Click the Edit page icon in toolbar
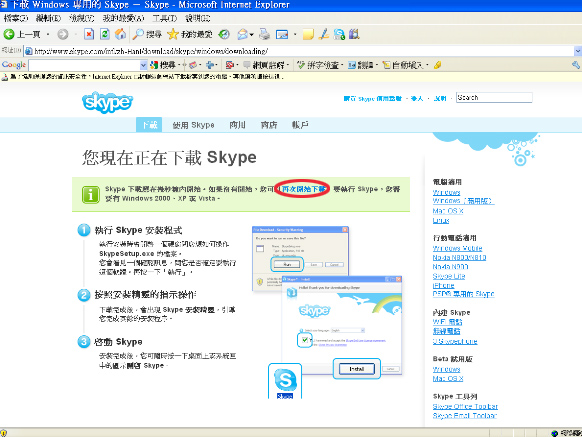This screenshot has height=437, width=582. pyautogui.click(x=282, y=35)
